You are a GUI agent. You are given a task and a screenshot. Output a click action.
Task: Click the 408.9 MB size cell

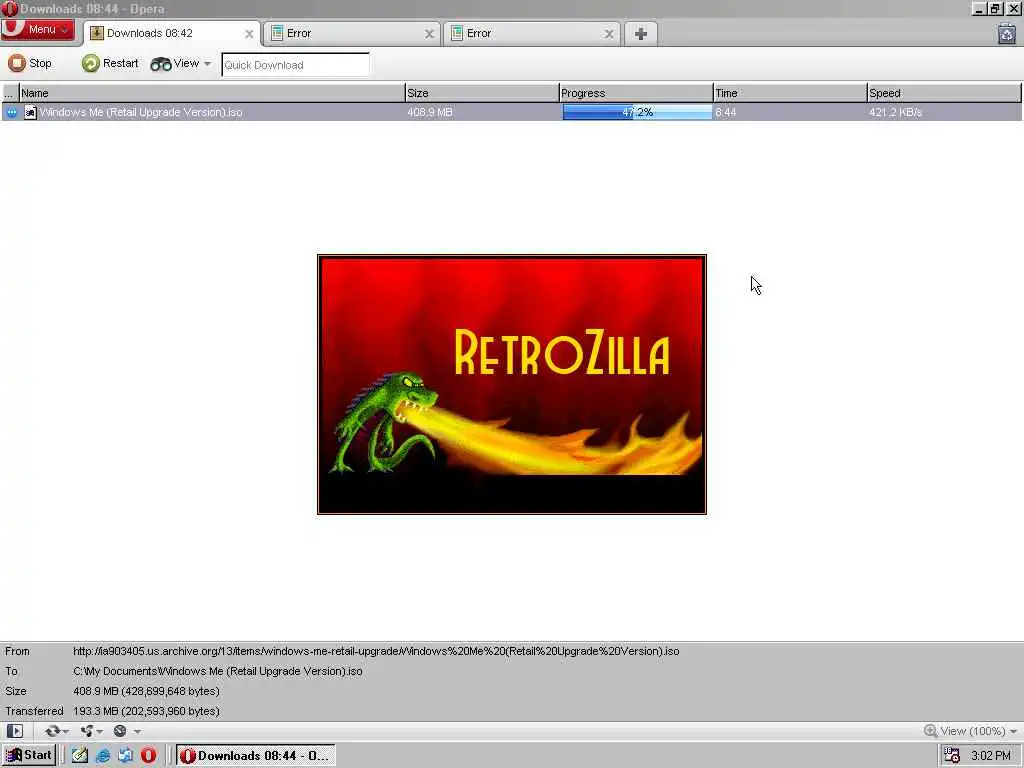pyautogui.click(x=430, y=112)
